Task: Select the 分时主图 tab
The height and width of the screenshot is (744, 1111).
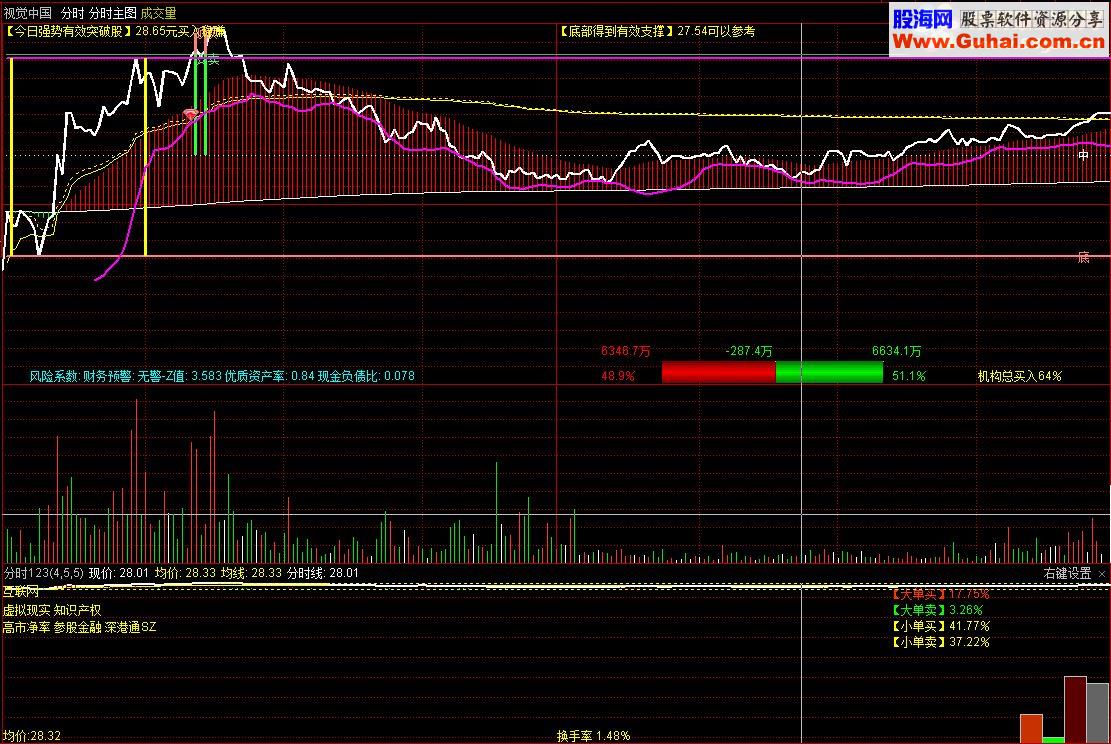Action: click(113, 13)
